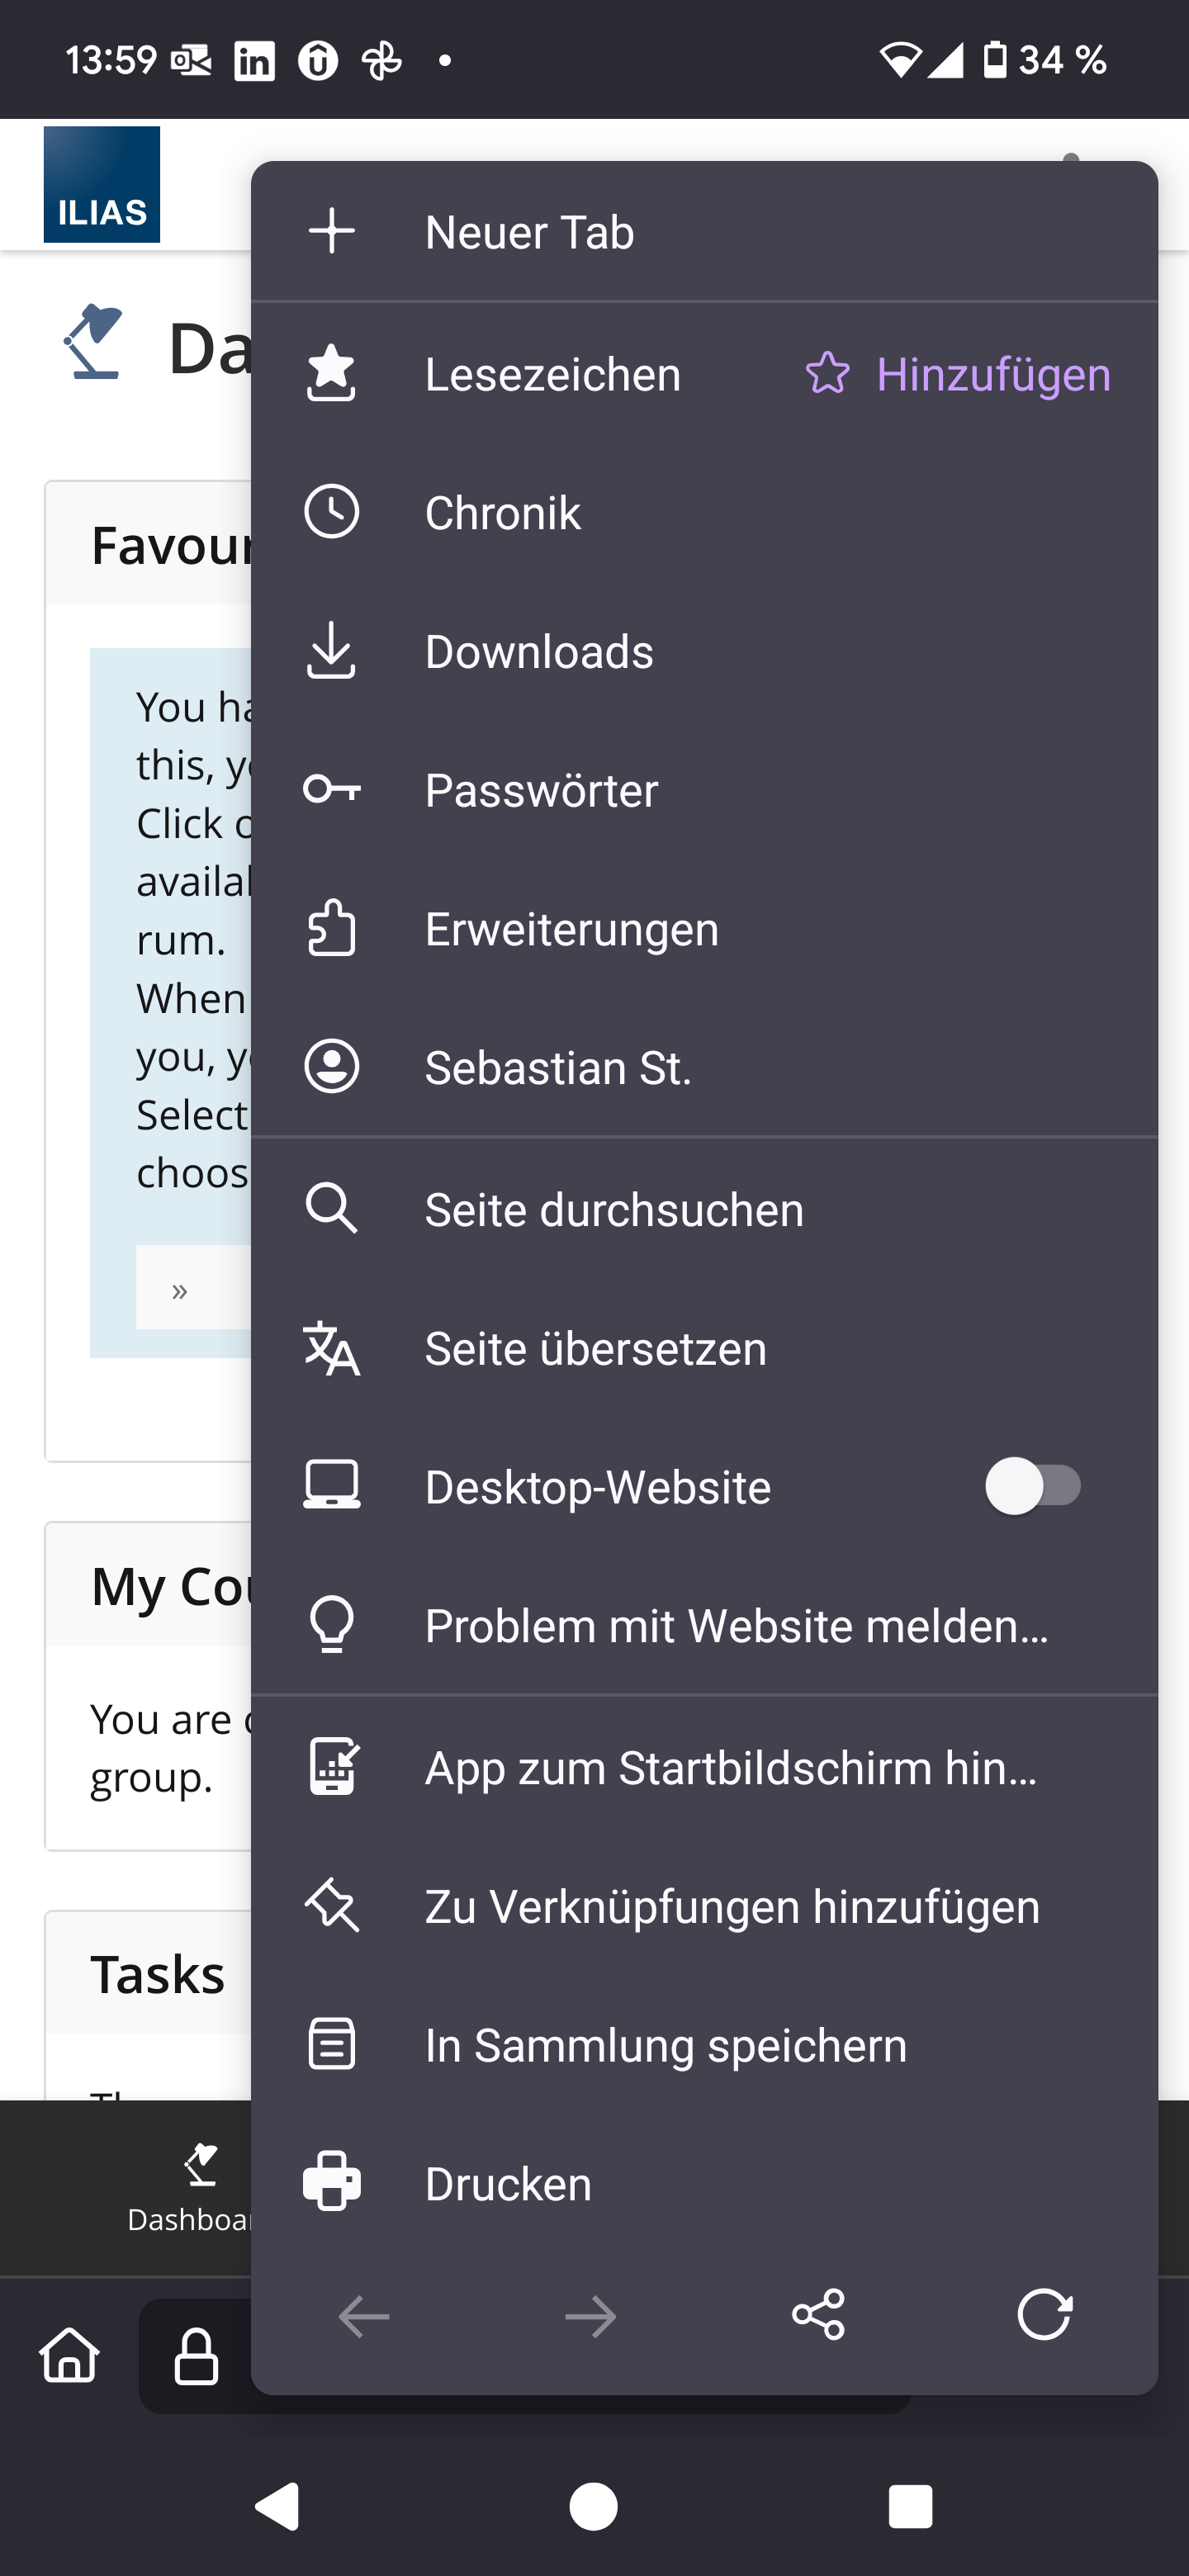1189x2576 pixels.
Task: Tap the ILIAS logo
Action: pos(101,185)
